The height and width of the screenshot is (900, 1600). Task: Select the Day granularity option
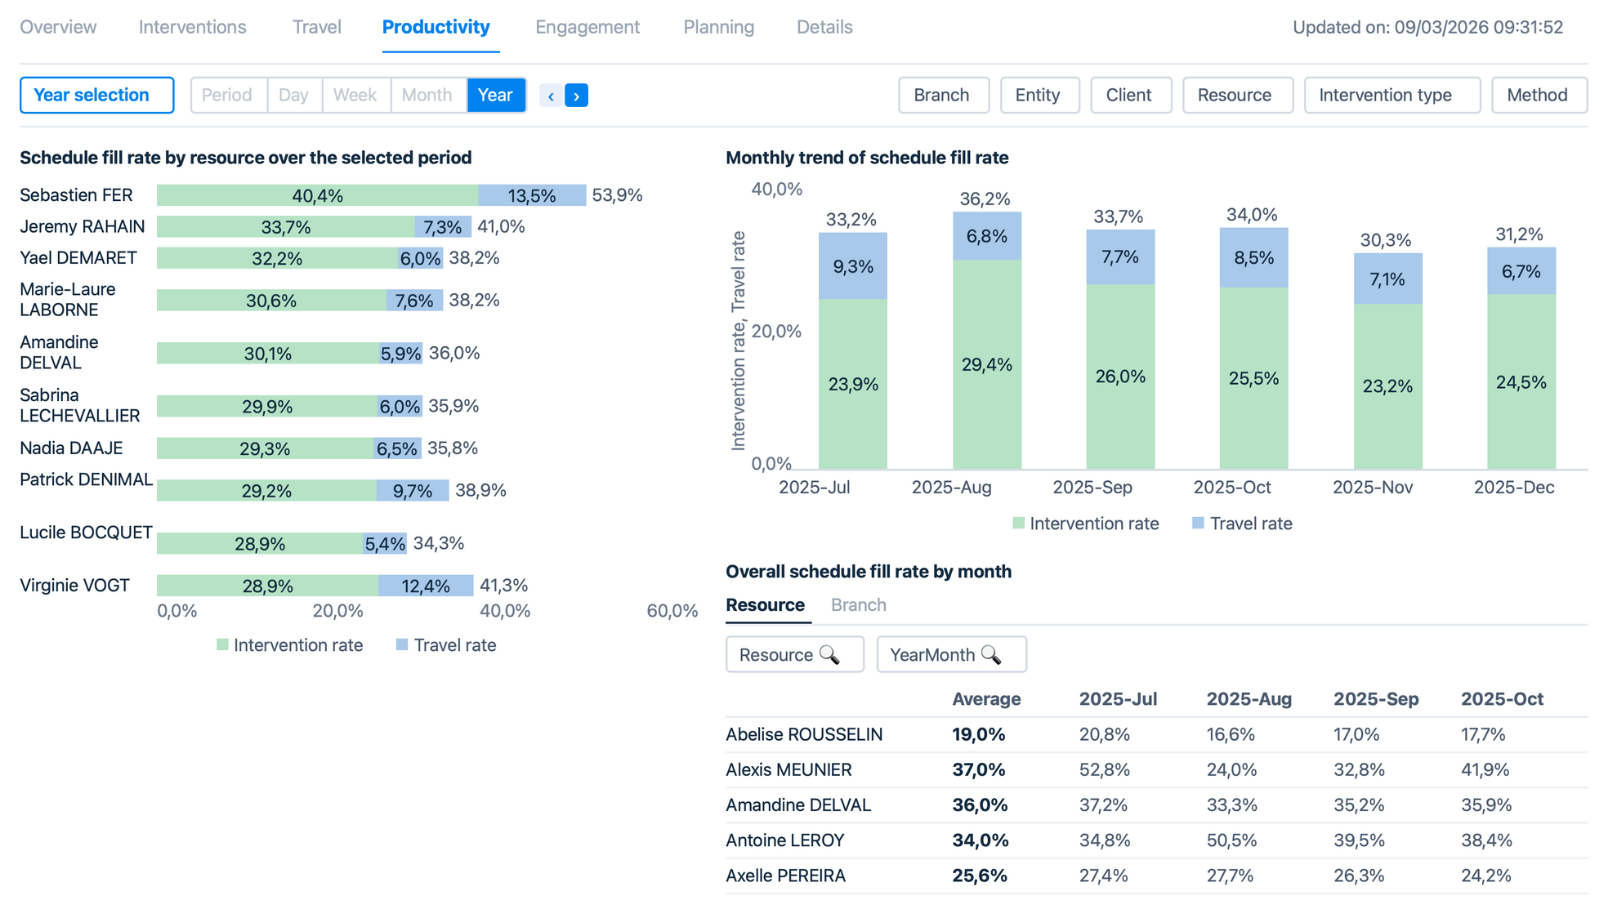tap(294, 95)
